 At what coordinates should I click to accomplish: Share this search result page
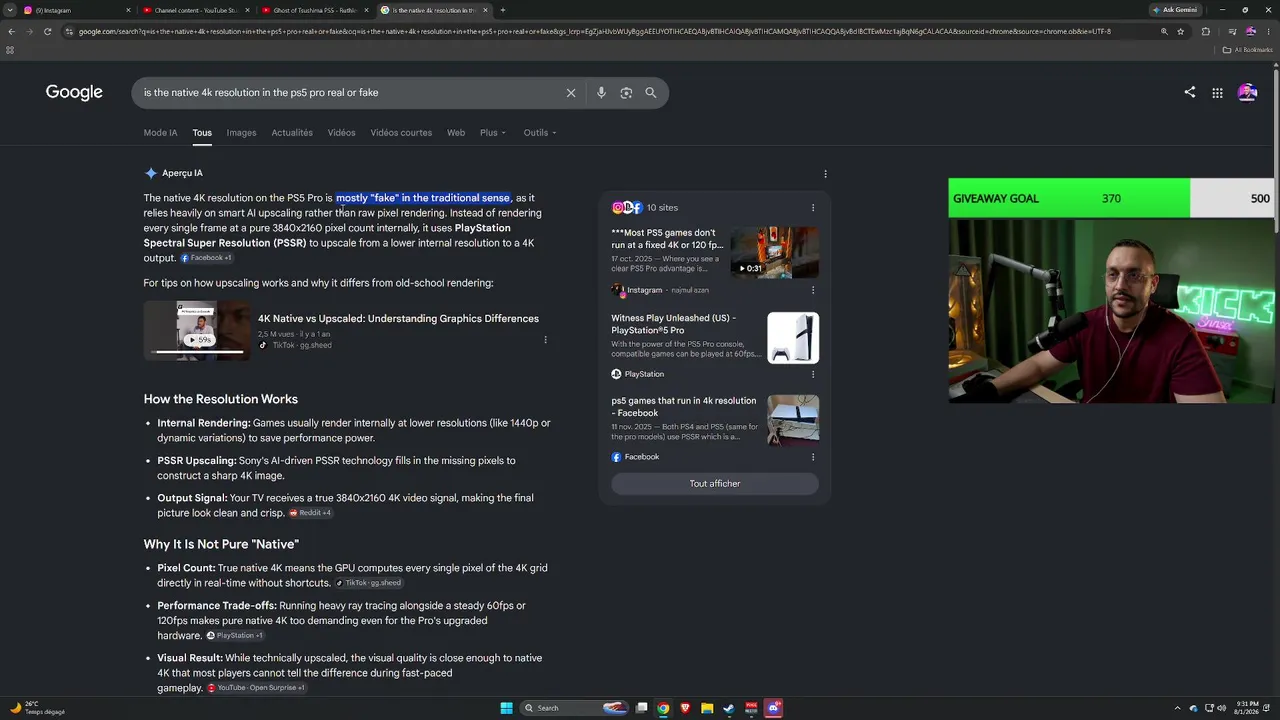[x=1190, y=92]
